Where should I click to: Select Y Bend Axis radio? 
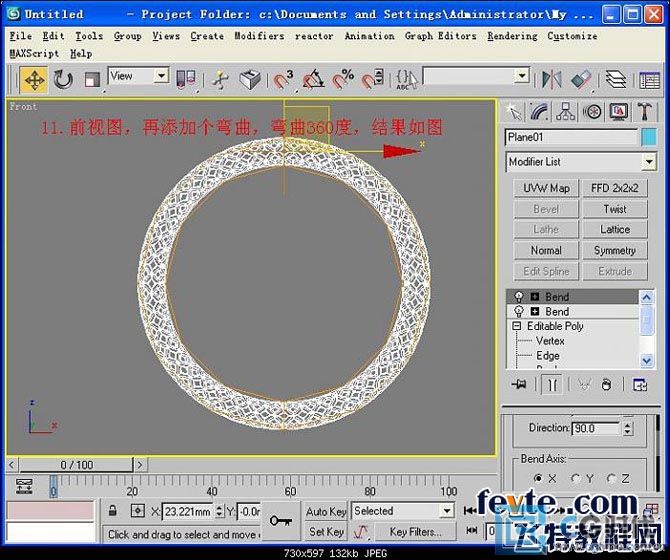click(576, 478)
